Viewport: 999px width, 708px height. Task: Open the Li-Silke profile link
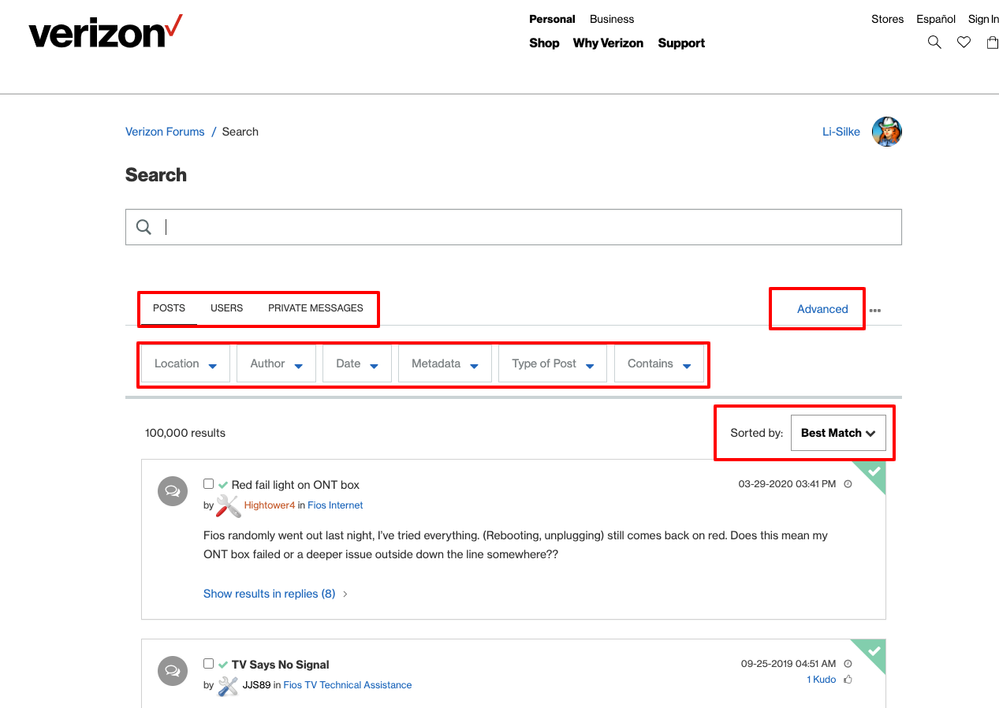pyautogui.click(x=841, y=132)
